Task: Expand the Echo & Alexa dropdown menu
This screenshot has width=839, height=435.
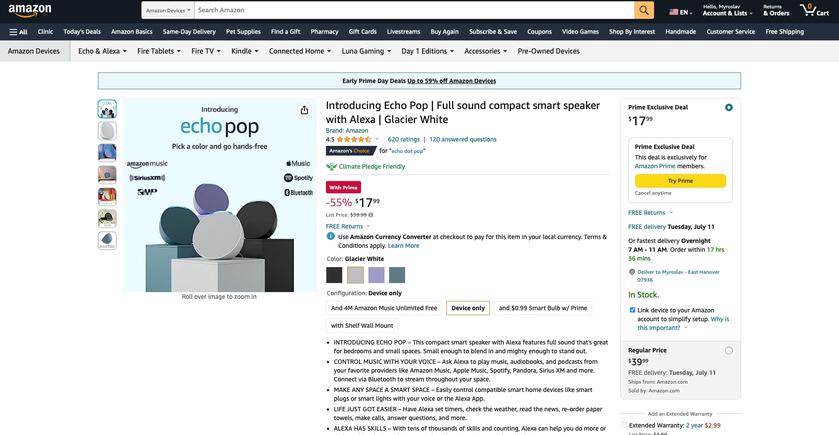Action: 102,51
